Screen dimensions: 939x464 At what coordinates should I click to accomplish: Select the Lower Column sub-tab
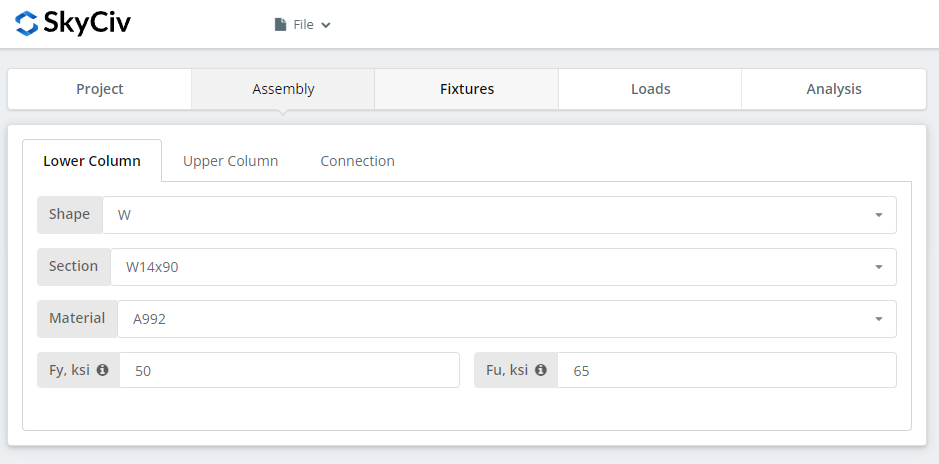(x=92, y=161)
